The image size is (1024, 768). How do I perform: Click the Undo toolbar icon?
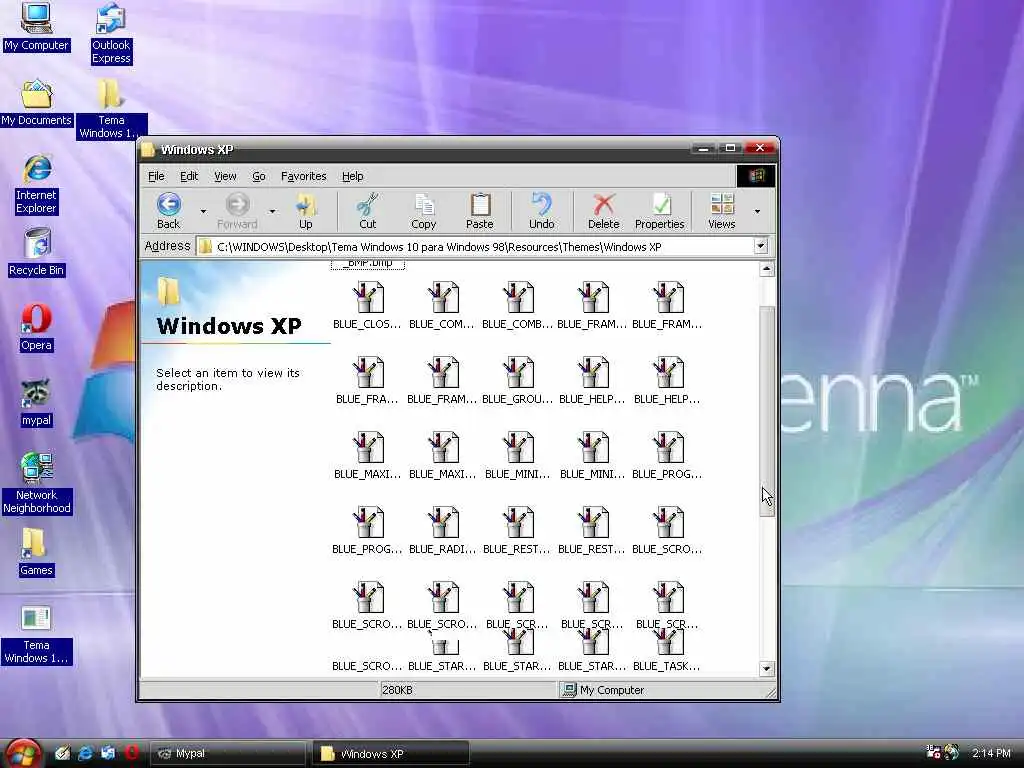[541, 210]
